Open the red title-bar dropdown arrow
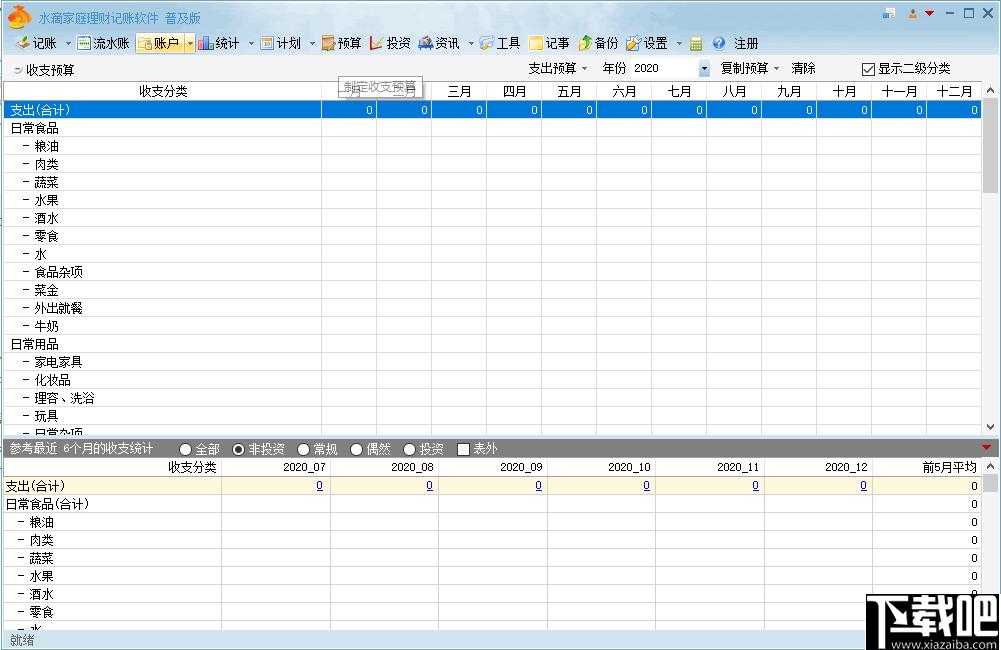Screen dimensions: 1001x650 pyautogui.click(x=930, y=13)
